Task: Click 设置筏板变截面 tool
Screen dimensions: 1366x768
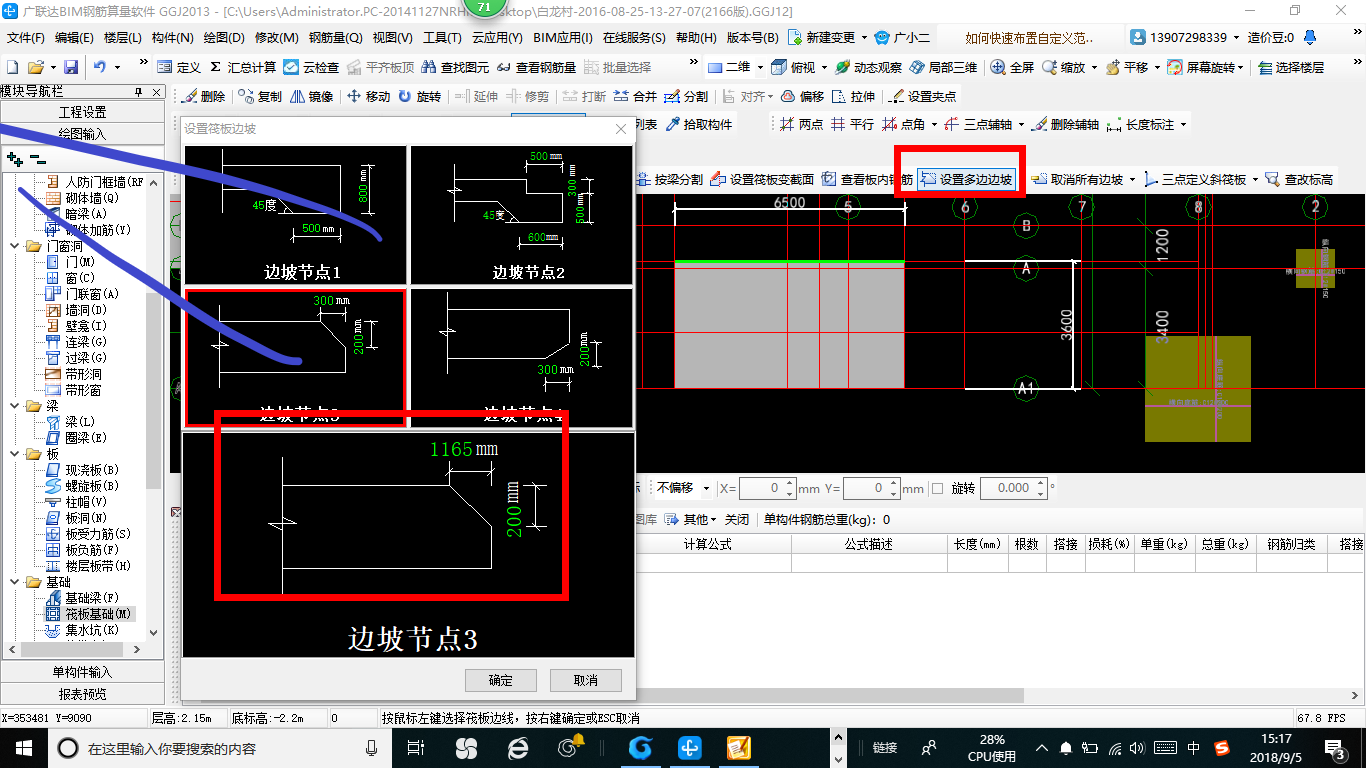Action: click(x=761, y=180)
